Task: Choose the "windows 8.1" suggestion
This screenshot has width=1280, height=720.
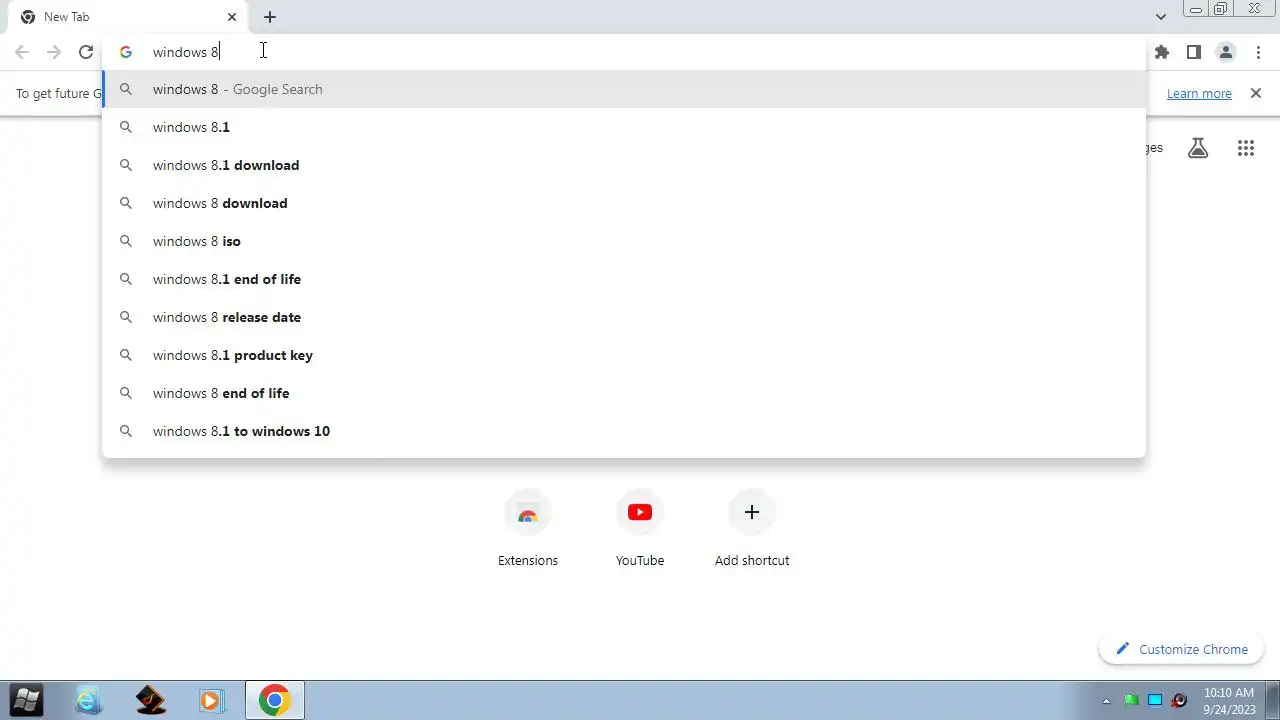Action: coord(624,127)
